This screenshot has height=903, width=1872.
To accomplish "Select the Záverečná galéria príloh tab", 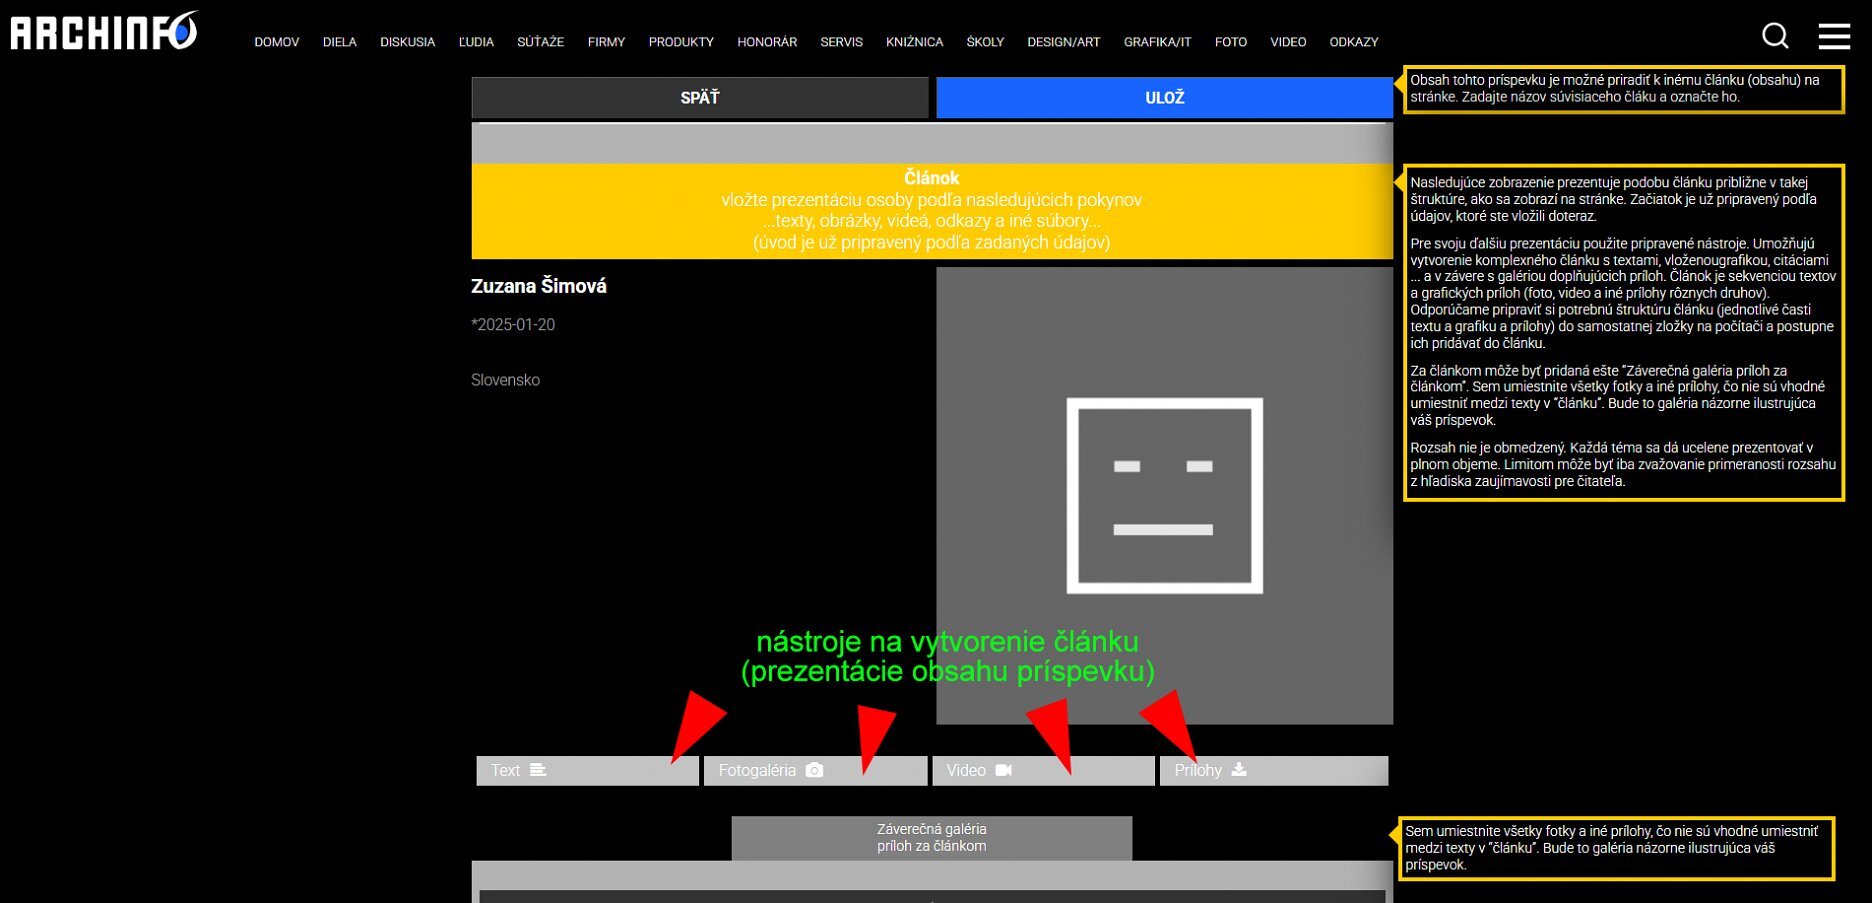I will coord(931,838).
